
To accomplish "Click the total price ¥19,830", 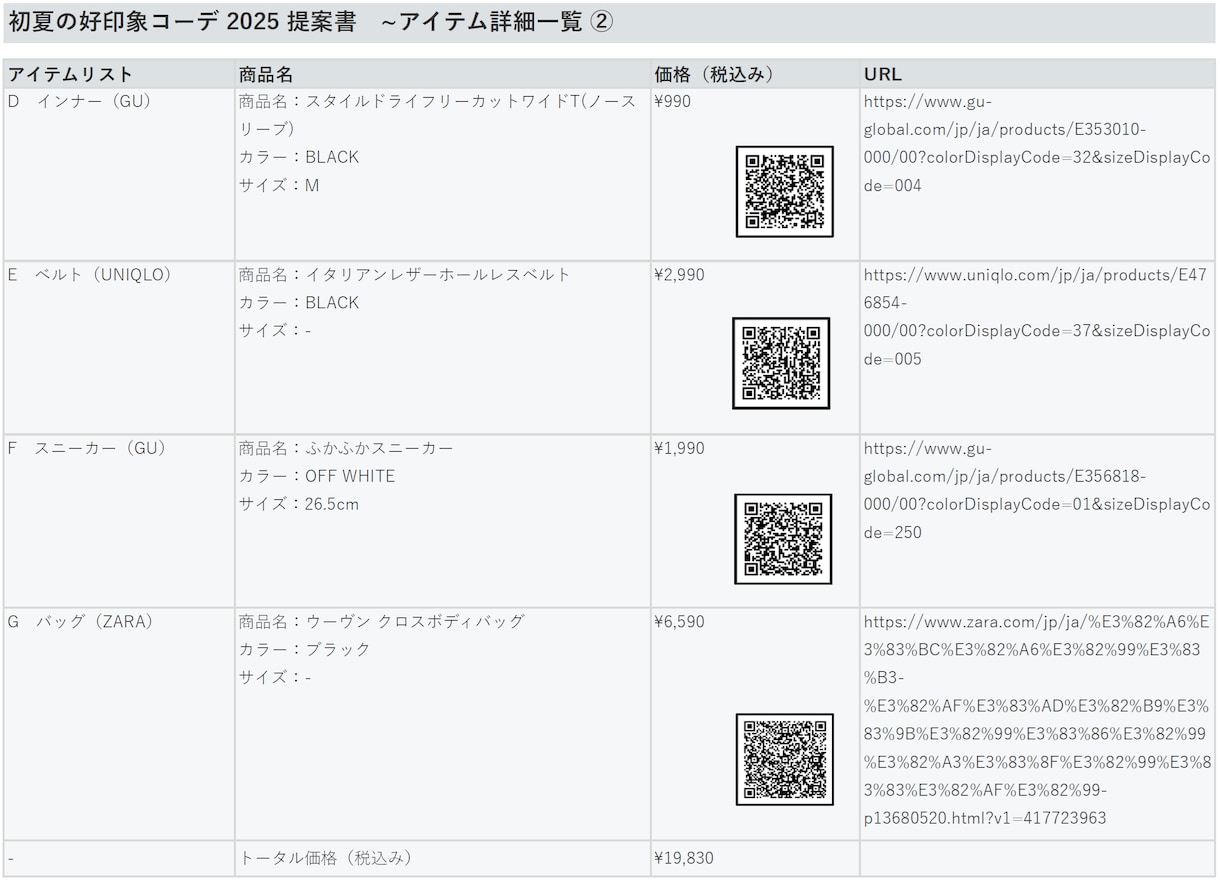I will click(x=684, y=858).
